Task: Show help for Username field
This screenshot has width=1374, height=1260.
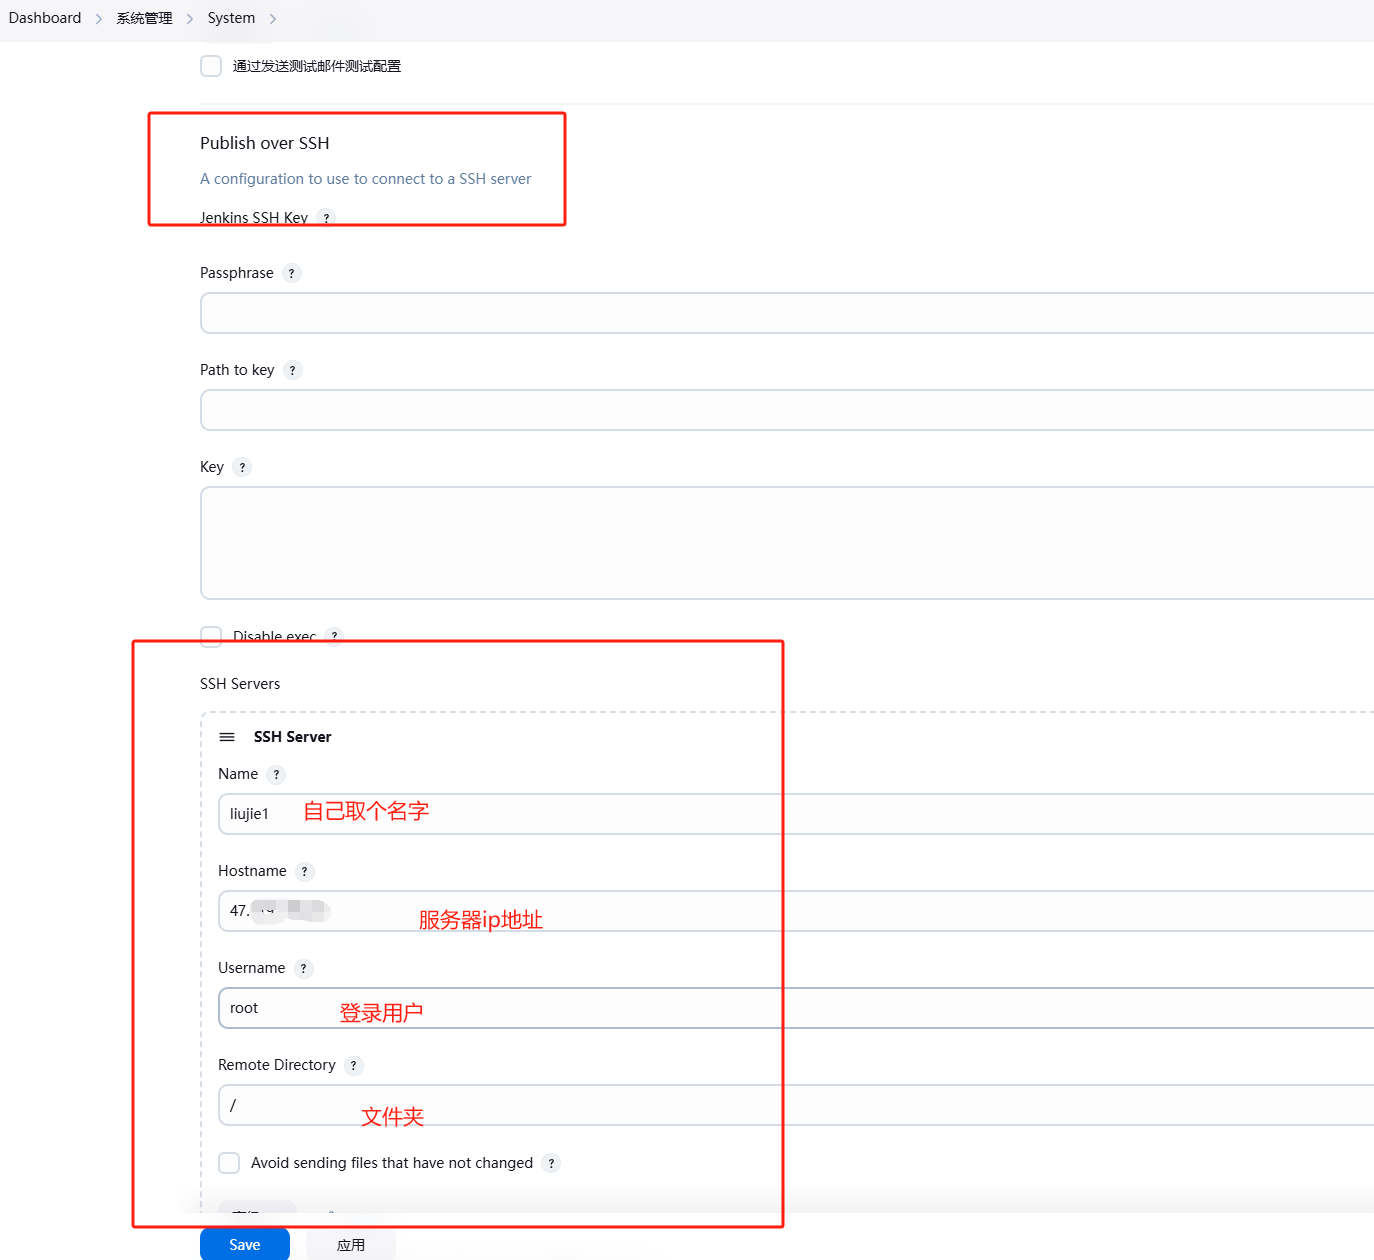Action: [x=304, y=968]
